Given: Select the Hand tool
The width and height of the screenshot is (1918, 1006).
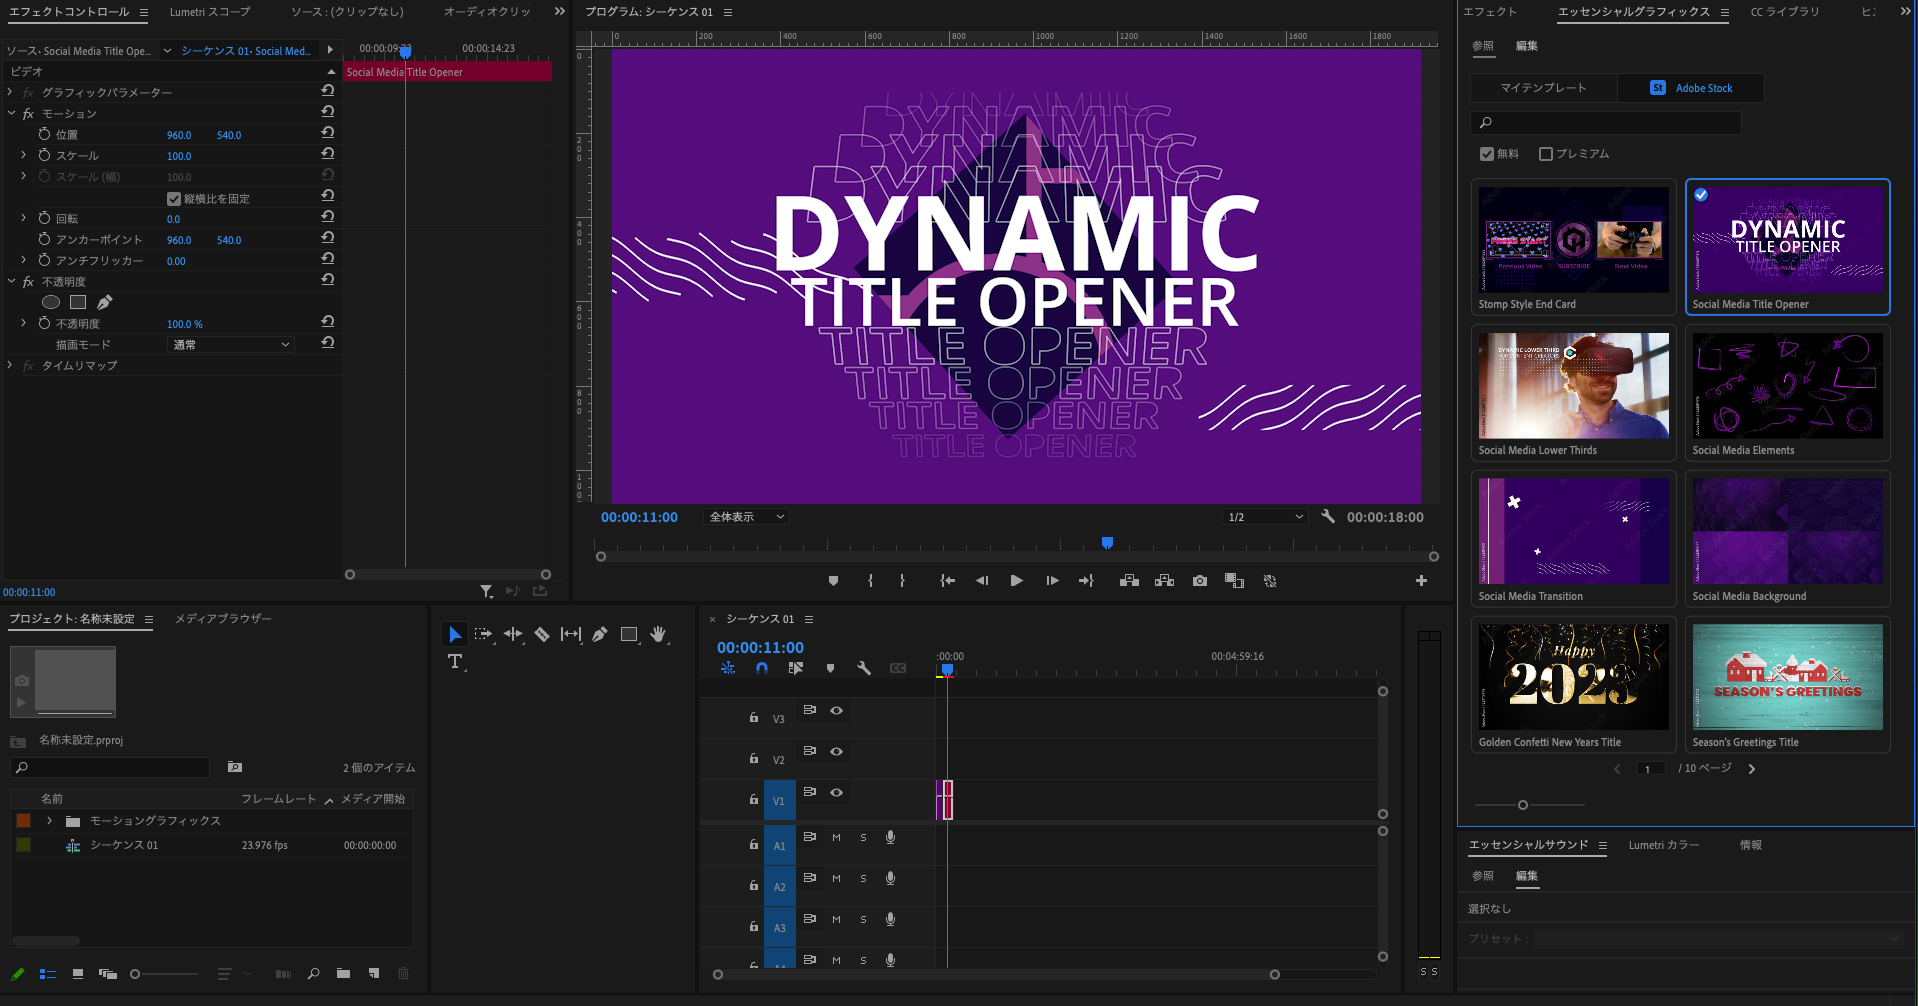Looking at the screenshot, I should coord(658,634).
